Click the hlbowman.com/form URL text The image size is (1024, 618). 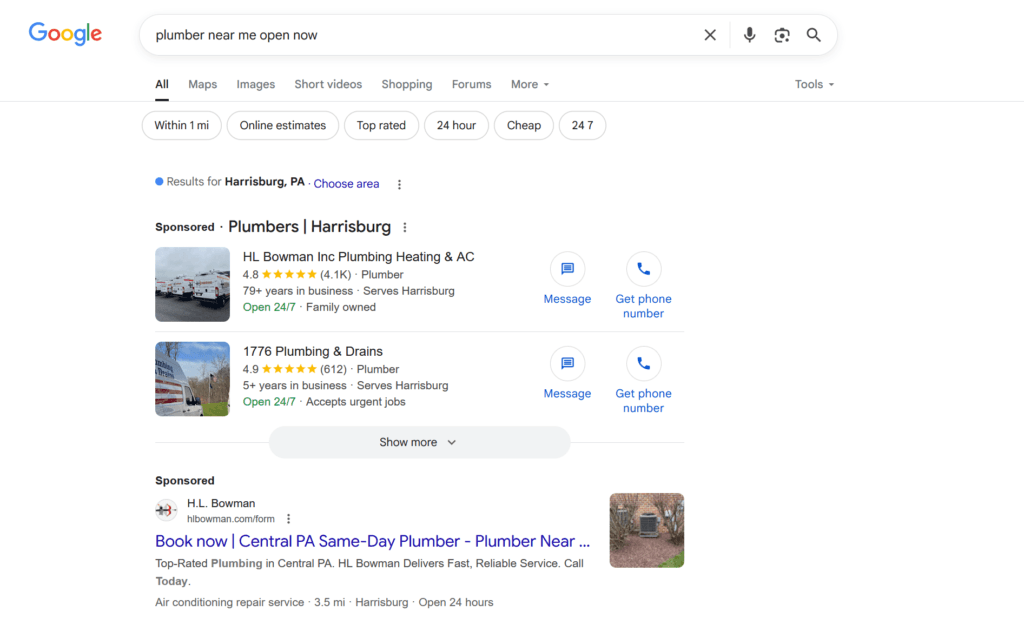231,519
